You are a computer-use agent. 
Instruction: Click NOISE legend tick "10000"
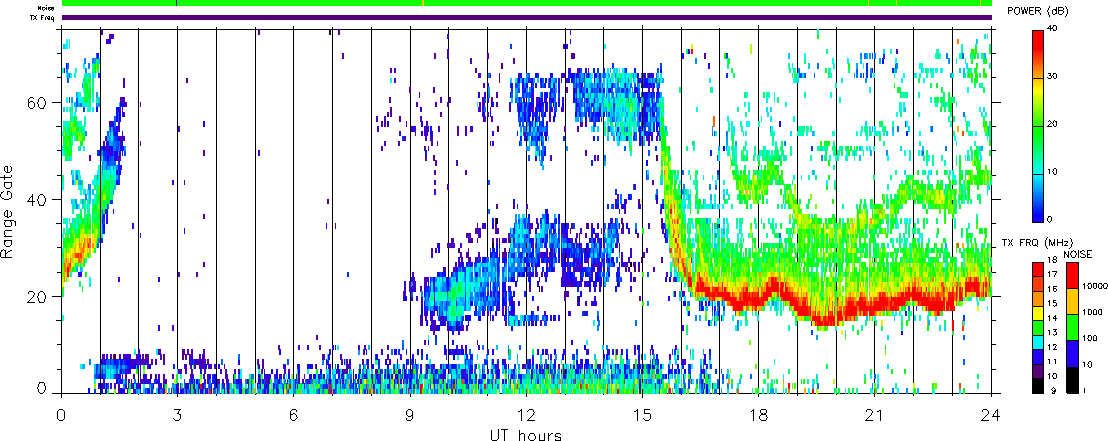pos(1095,286)
